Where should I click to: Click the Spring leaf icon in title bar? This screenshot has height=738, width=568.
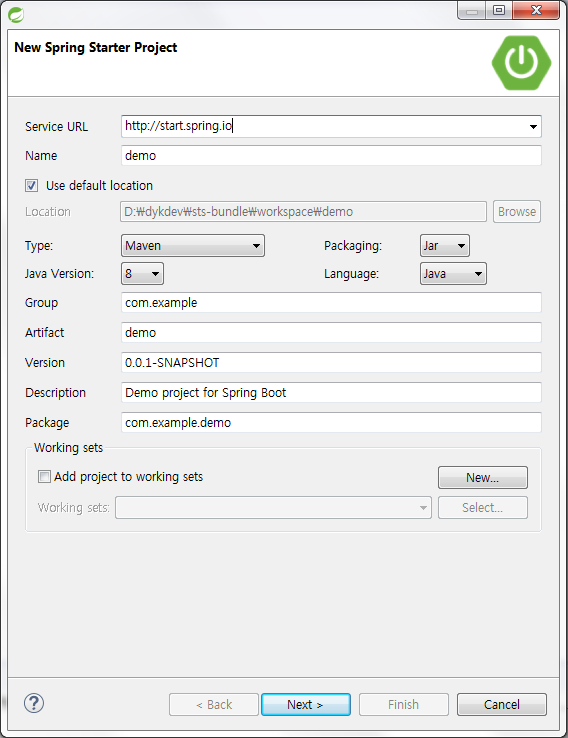click(16, 15)
